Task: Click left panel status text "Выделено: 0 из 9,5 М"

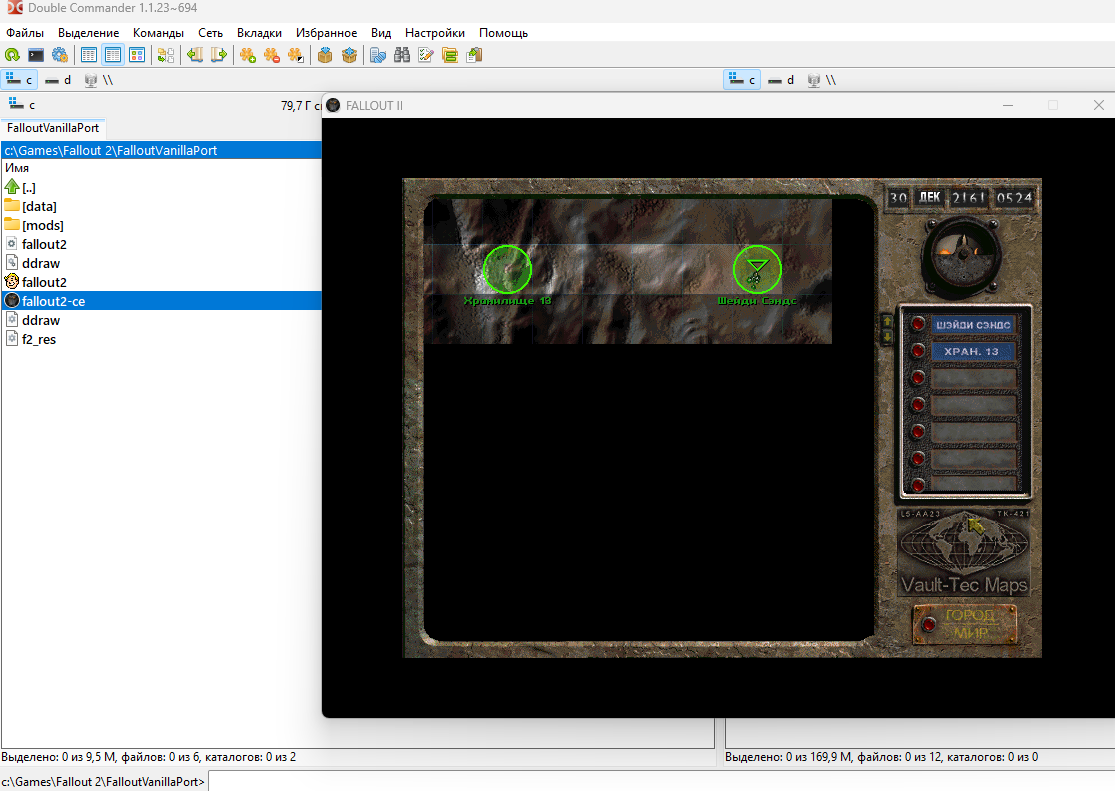Action: click(x=60, y=757)
